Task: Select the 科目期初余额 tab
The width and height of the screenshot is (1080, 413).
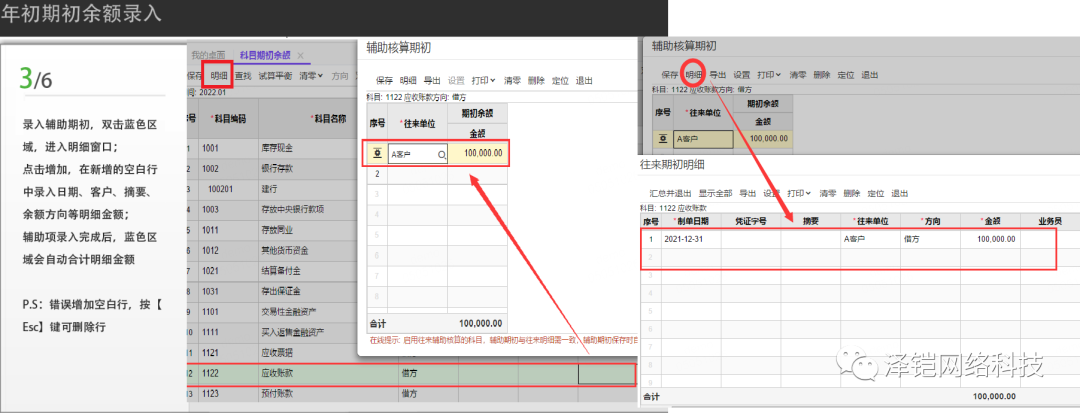Action: pos(266,55)
